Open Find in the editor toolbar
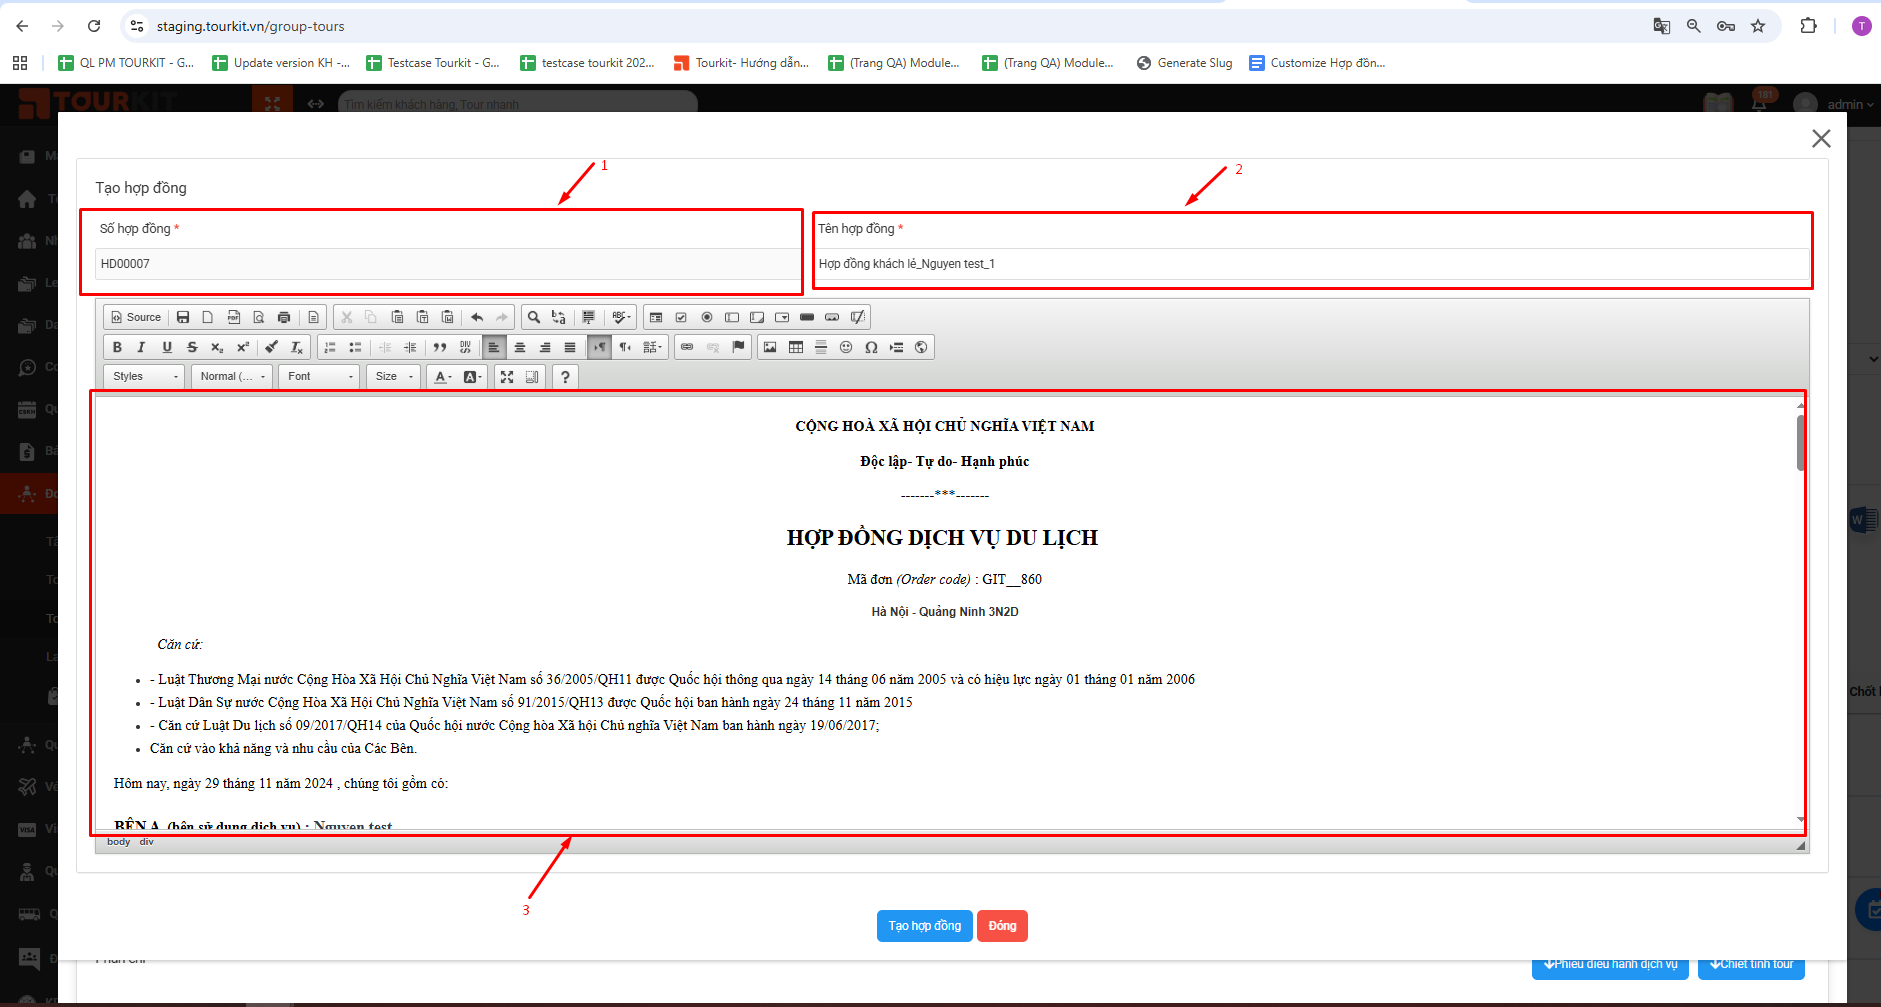 coord(534,317)
